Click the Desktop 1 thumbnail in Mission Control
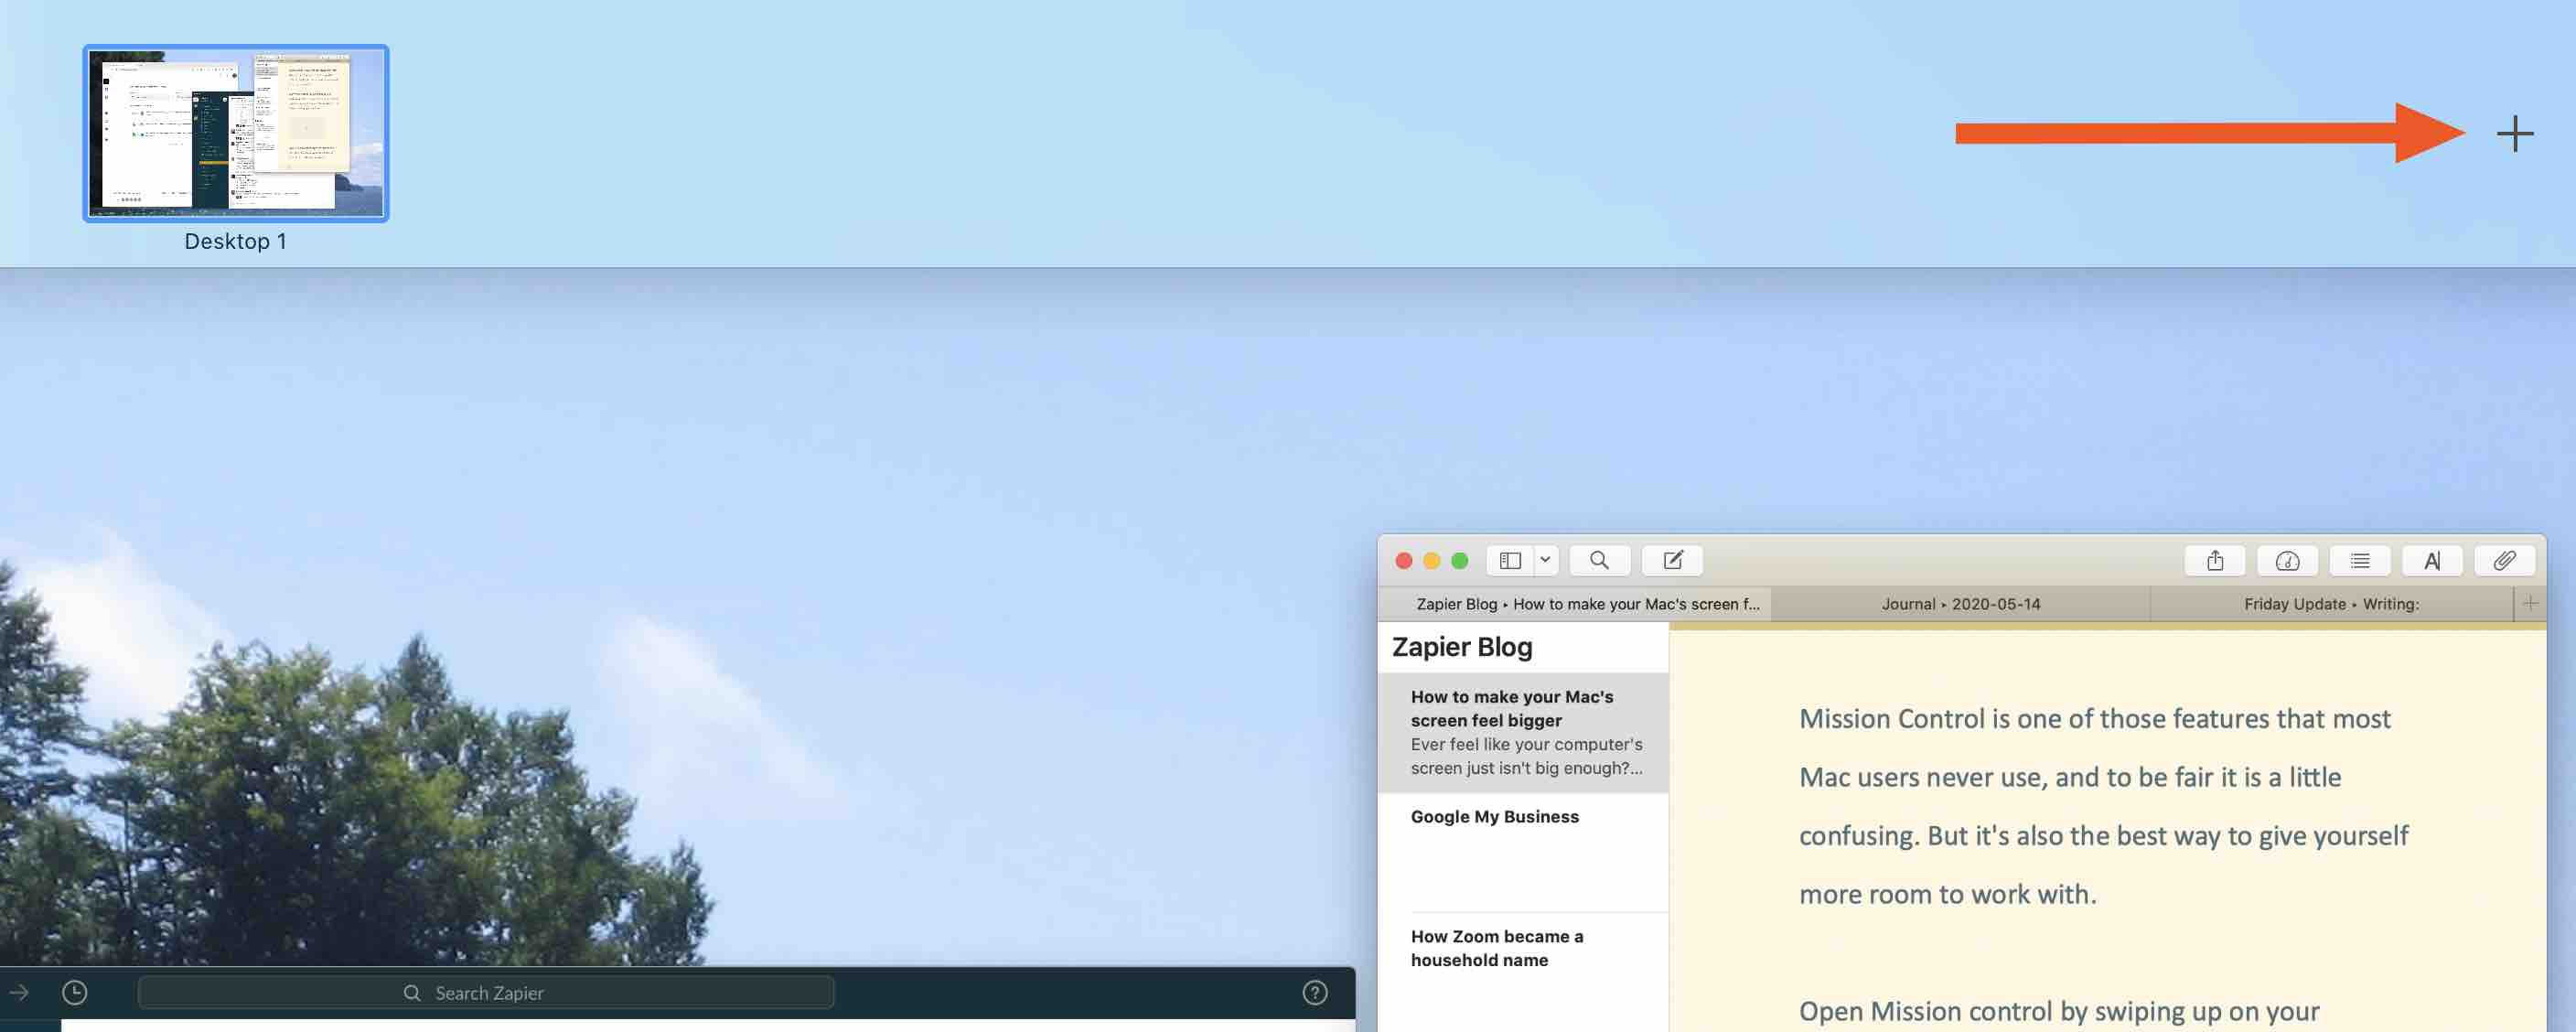Viewport: 2576px width, 1032px height. (x=235, y=132)
